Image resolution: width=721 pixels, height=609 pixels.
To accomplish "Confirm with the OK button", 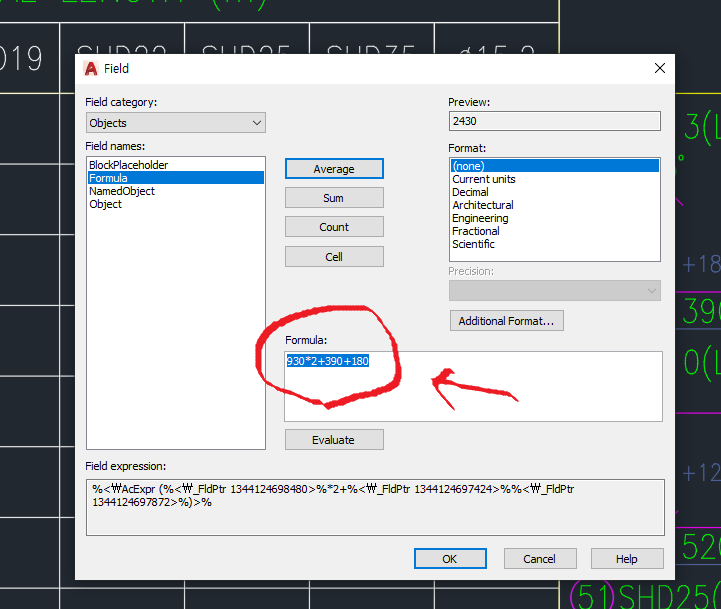I will pyautogui.click(x=450, y=559).
